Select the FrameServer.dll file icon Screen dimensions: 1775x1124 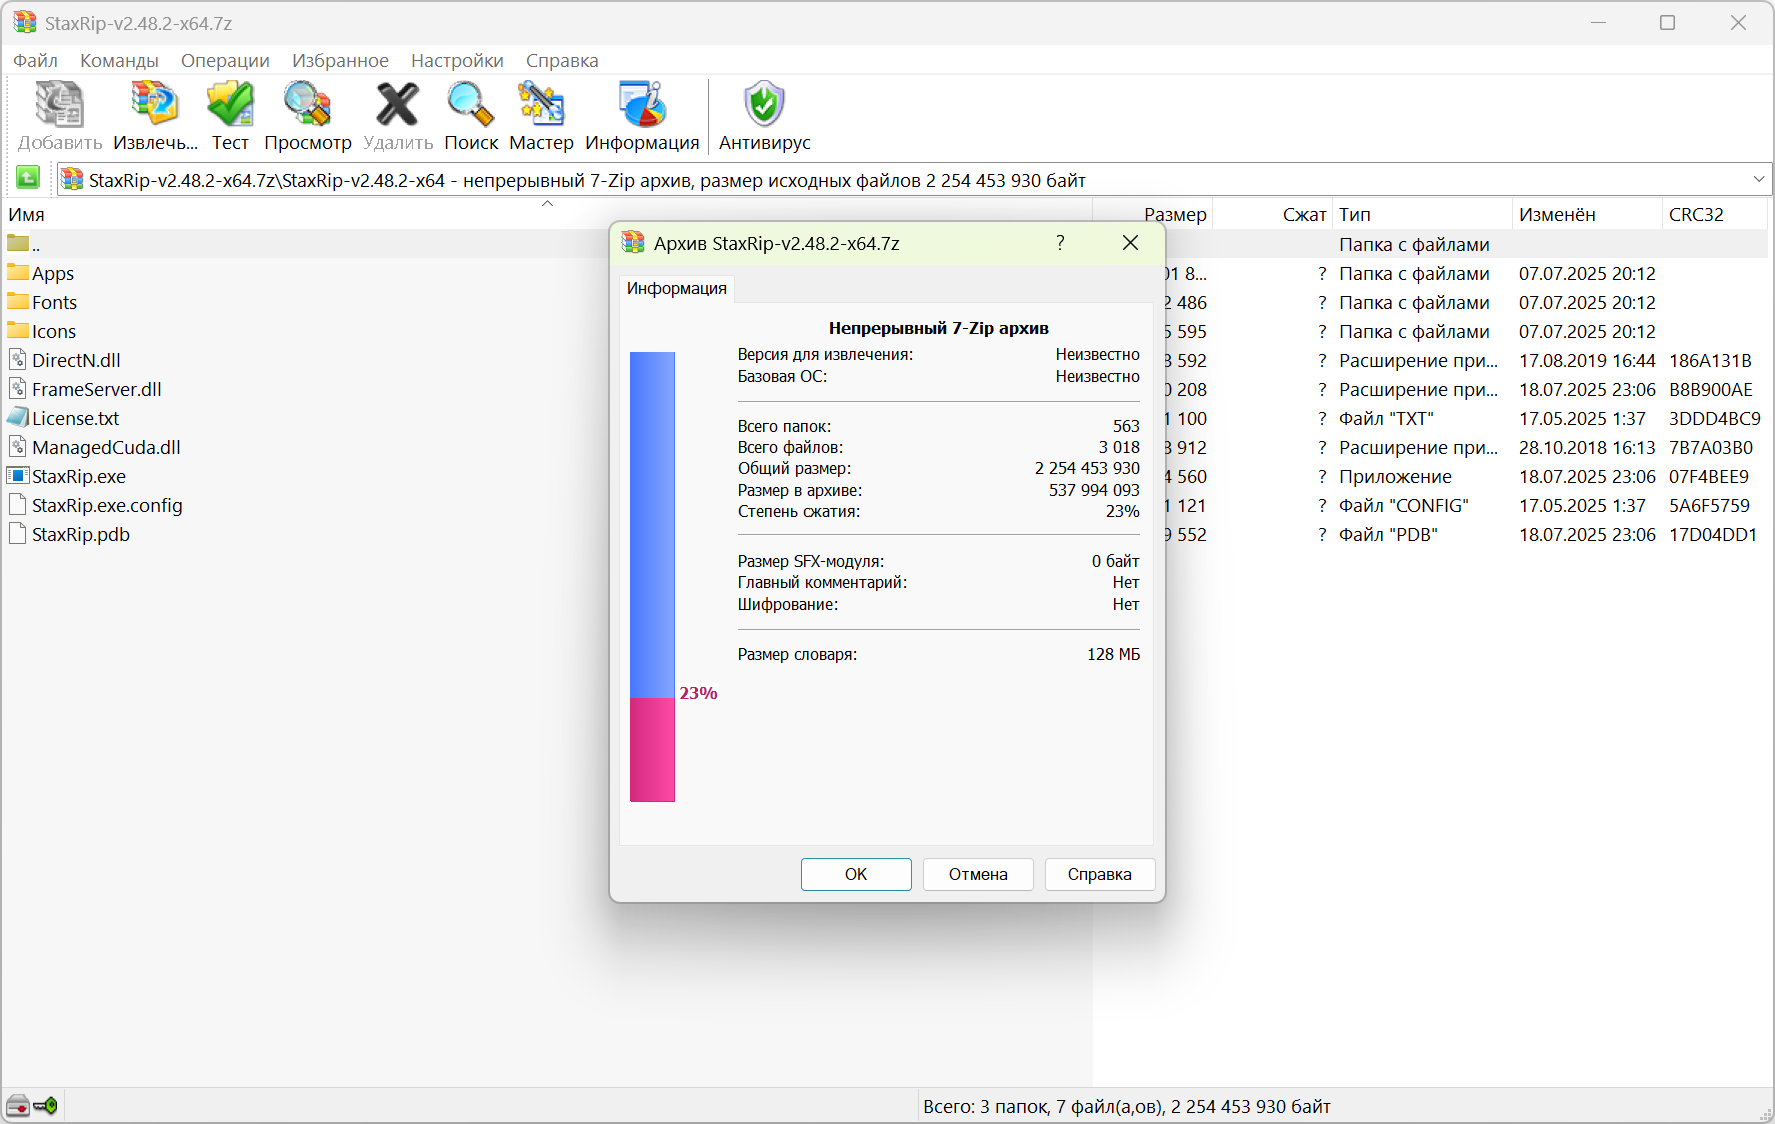18,388
